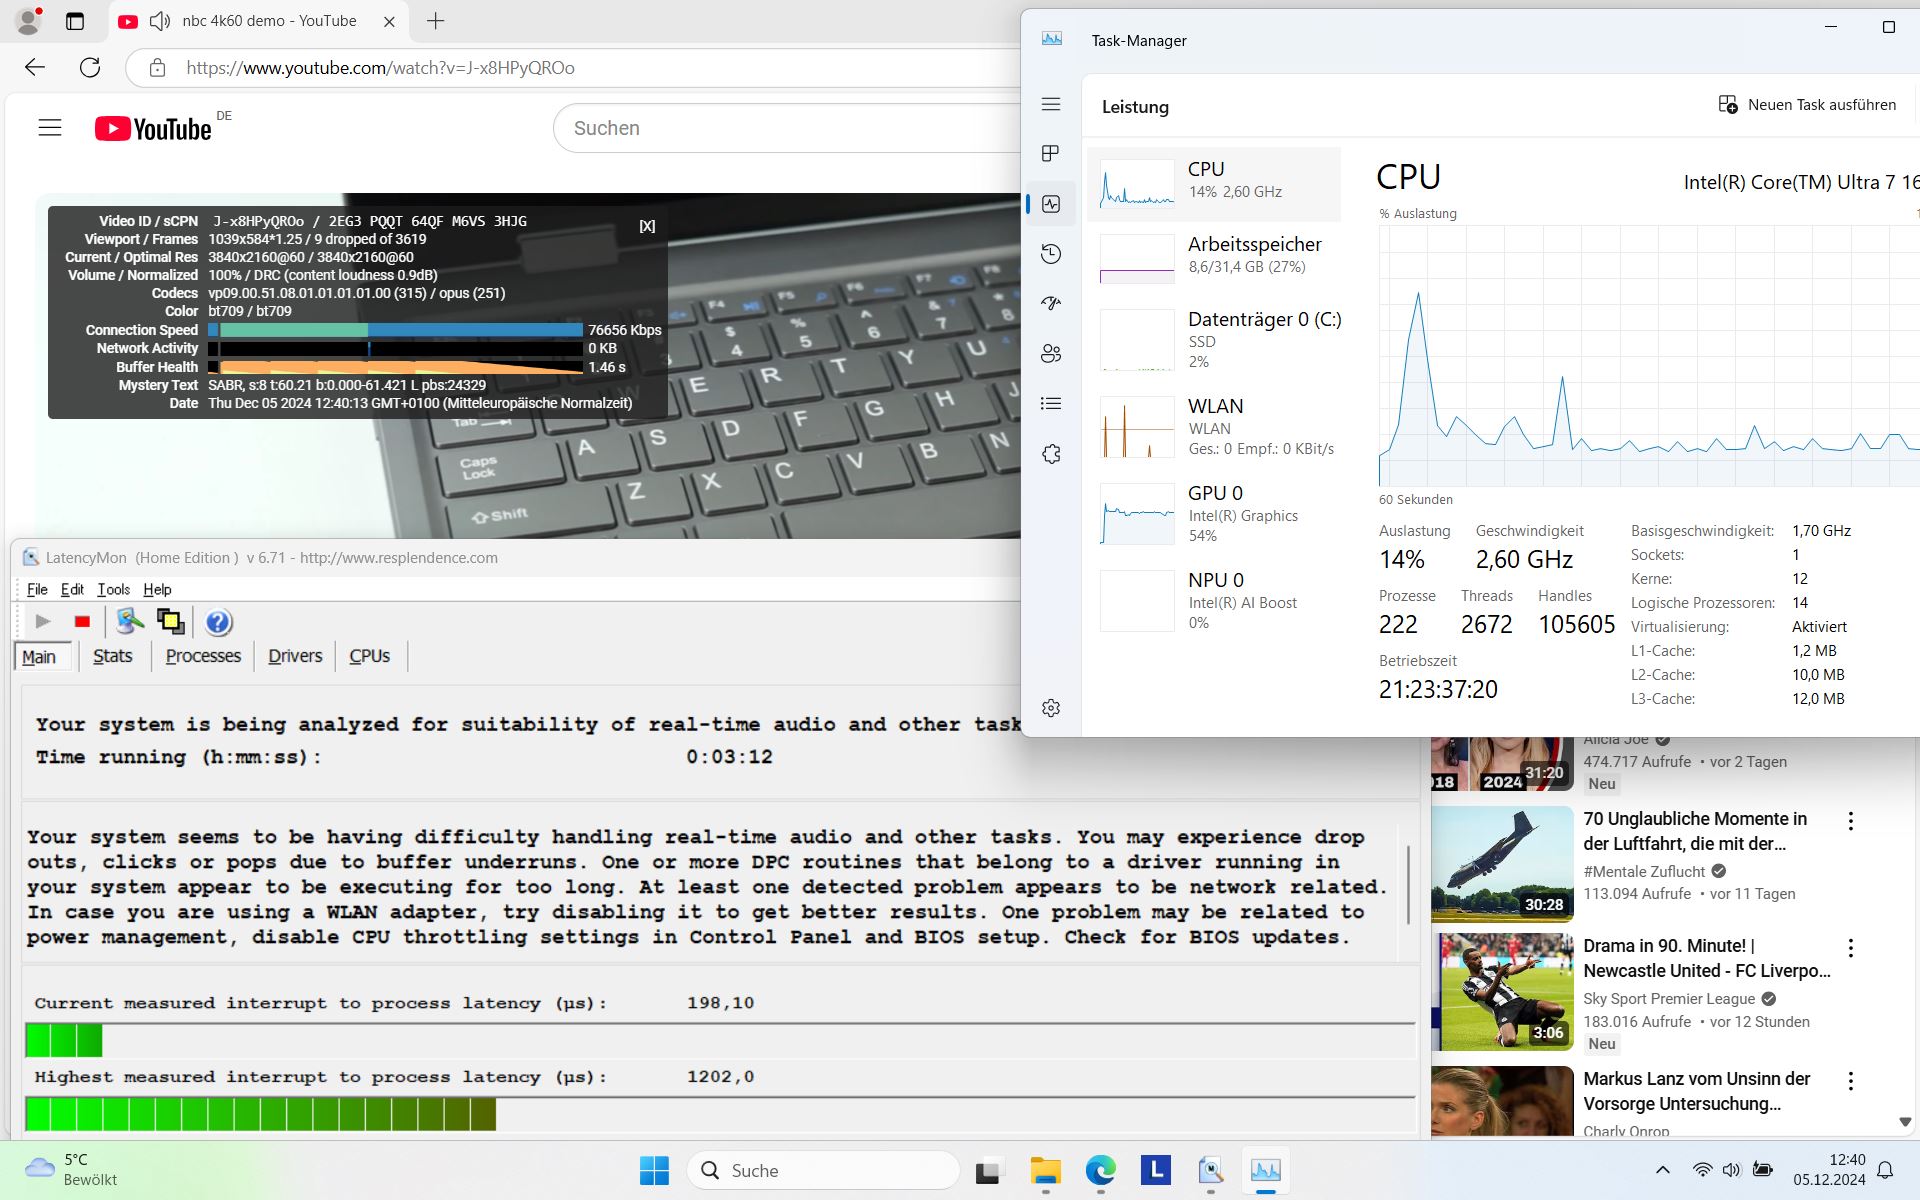Open Task Manager Services puzzle icon
The height and width of the screenshot is (1200, 1920).
pyautogui.click(x=1050, y=454)
